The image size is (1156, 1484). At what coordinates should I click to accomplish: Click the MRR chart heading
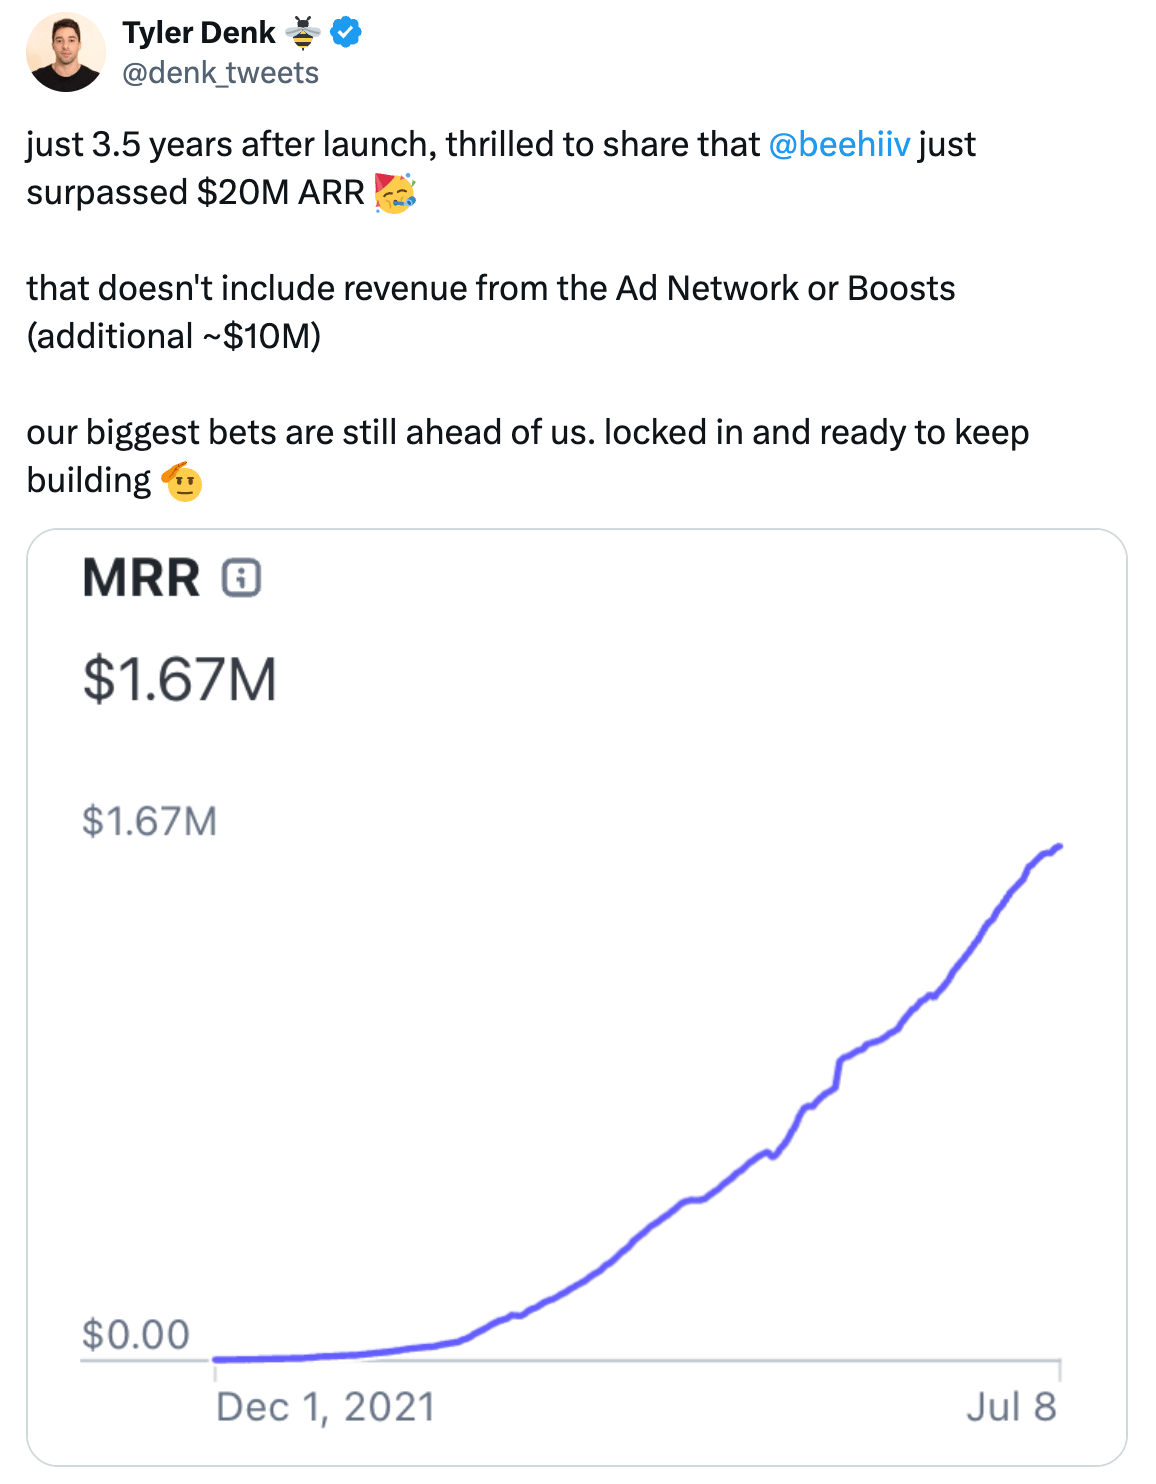pos(141,579)
